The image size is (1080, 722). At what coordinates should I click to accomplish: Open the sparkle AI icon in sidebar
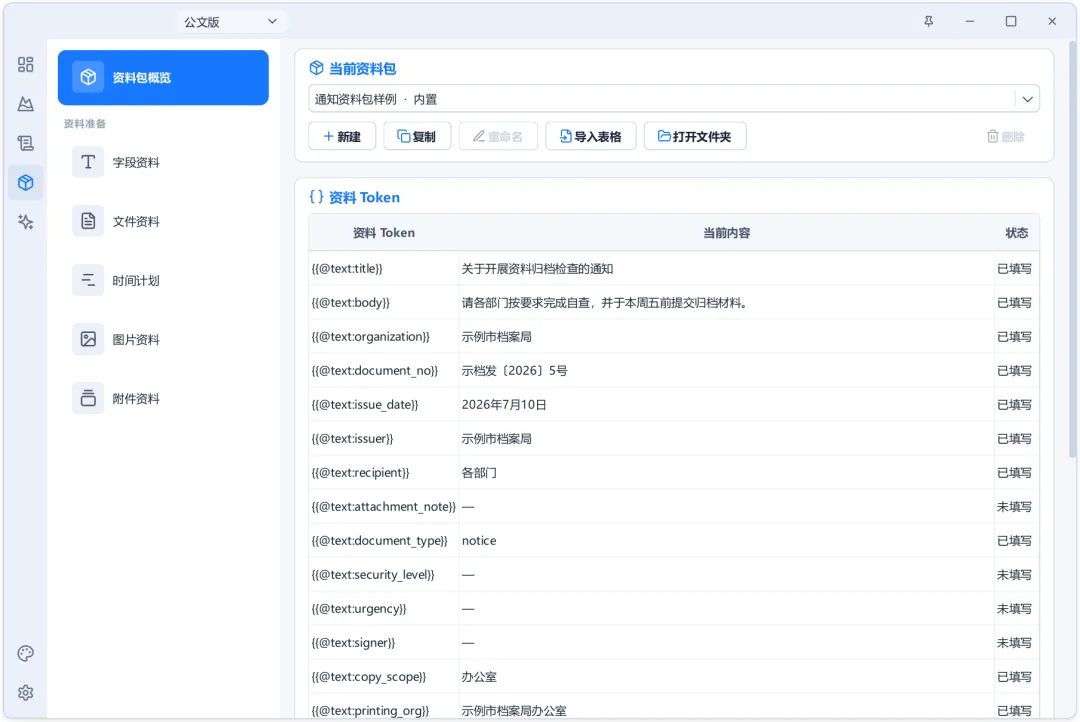25,222
